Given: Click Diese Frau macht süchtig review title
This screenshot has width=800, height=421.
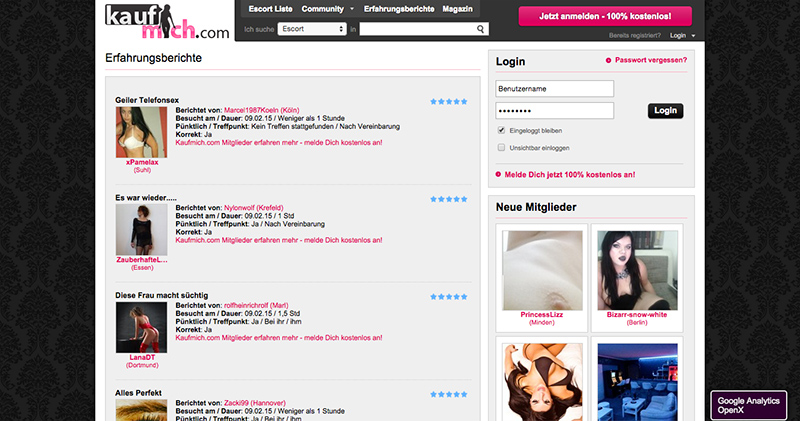Looking at the screenshot, I should (161, 295).
